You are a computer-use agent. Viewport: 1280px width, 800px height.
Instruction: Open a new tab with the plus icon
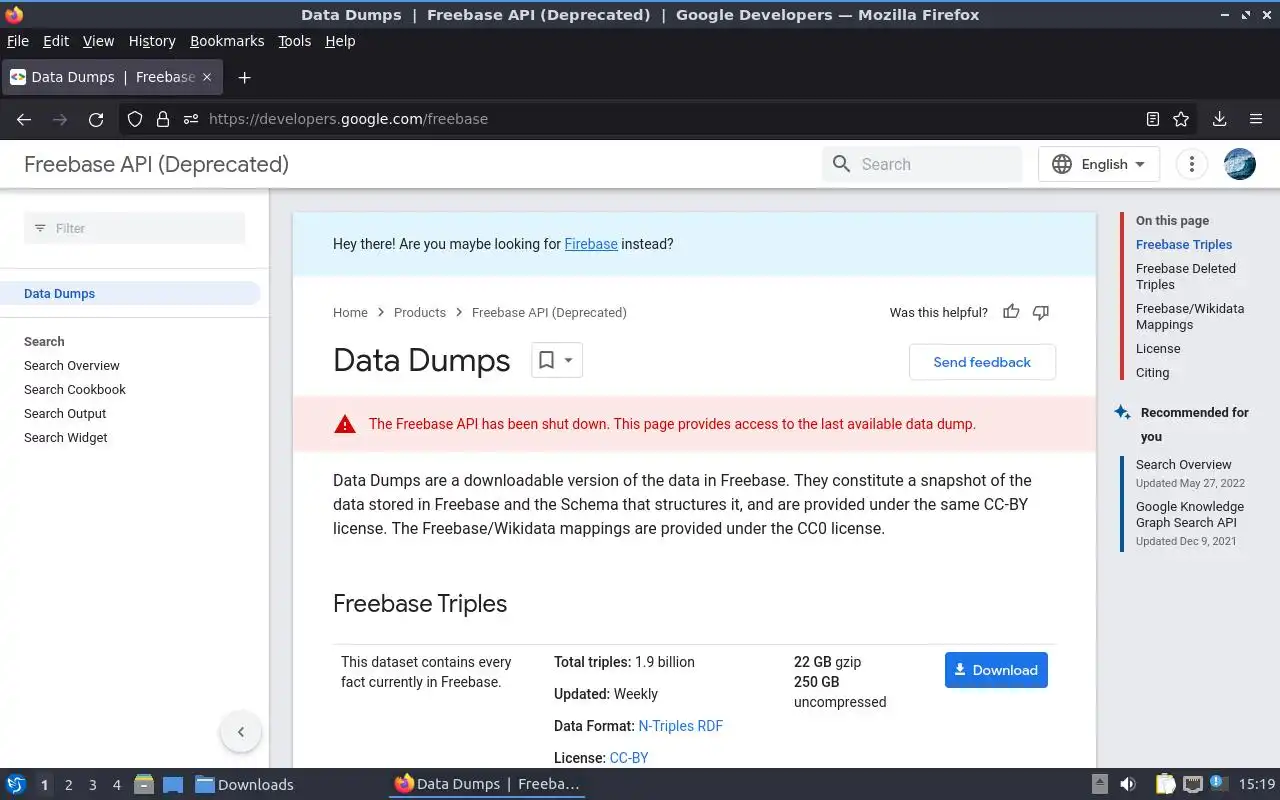[244, 77]
